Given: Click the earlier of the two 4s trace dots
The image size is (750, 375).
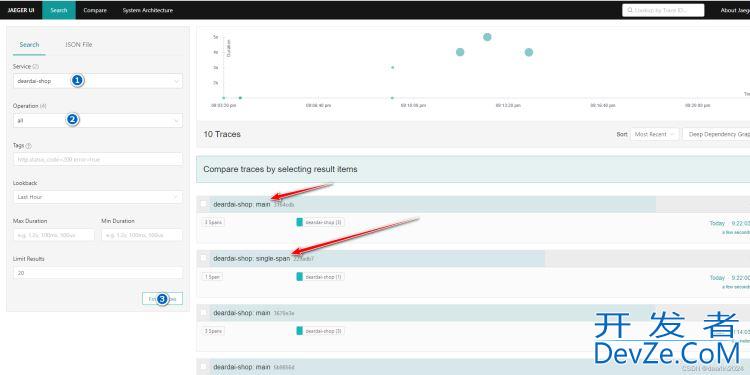Looking at the screenshot, I should pos(460,52).
